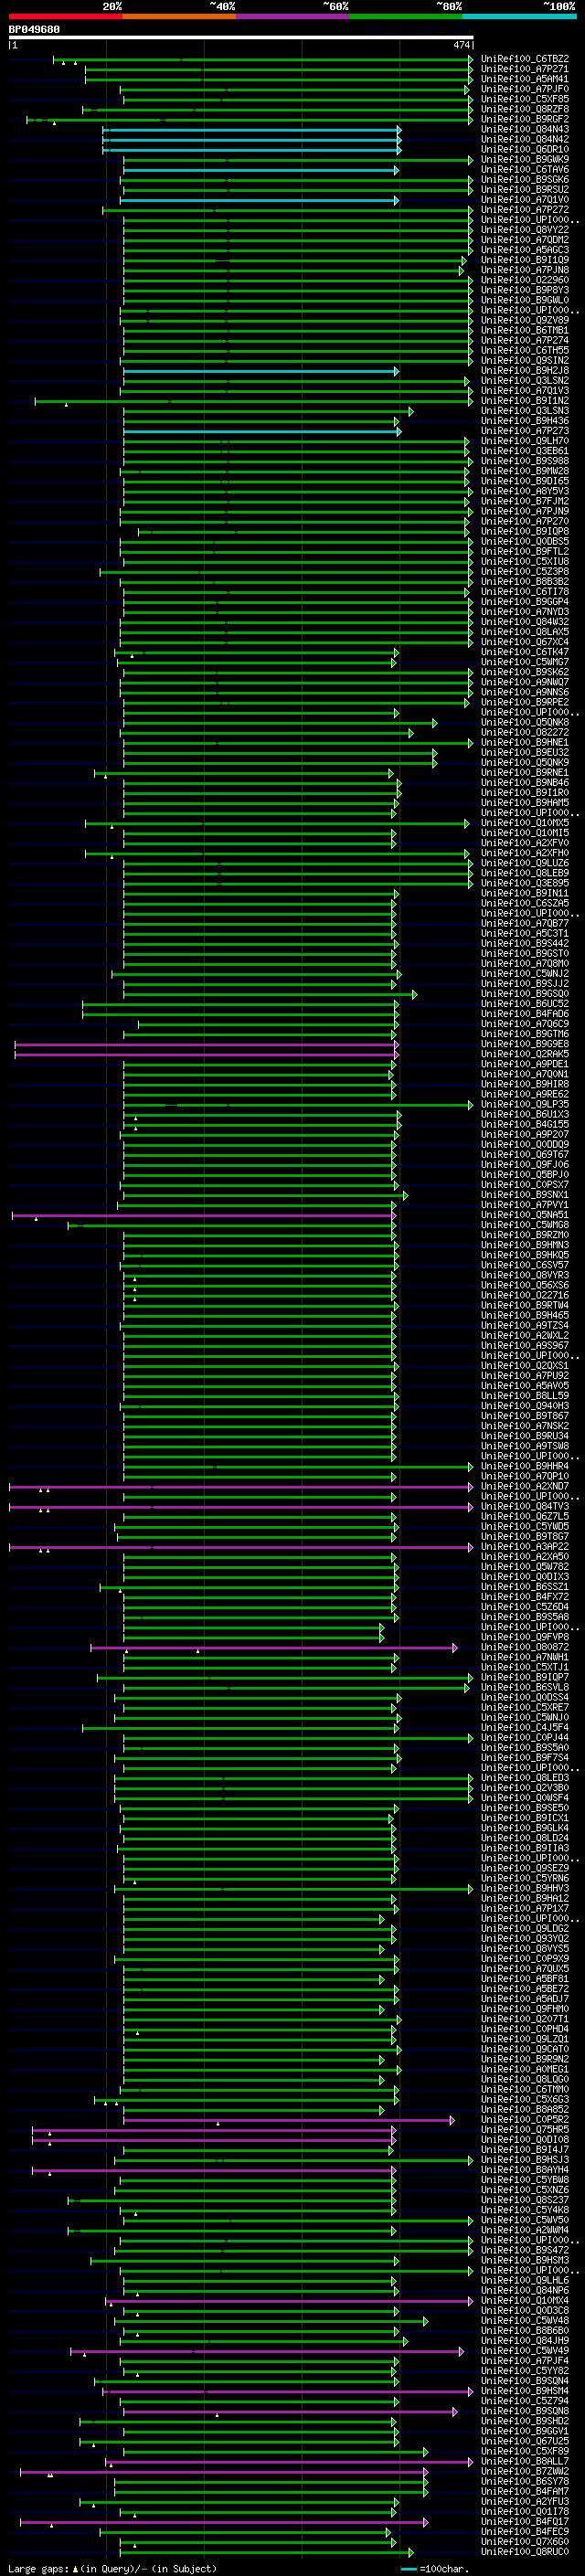Image resolution: width=585 pixels, height=2576 pixels.
Task: Select the UniRef100_C6TH55 label
Action: [x=525, y=350]
